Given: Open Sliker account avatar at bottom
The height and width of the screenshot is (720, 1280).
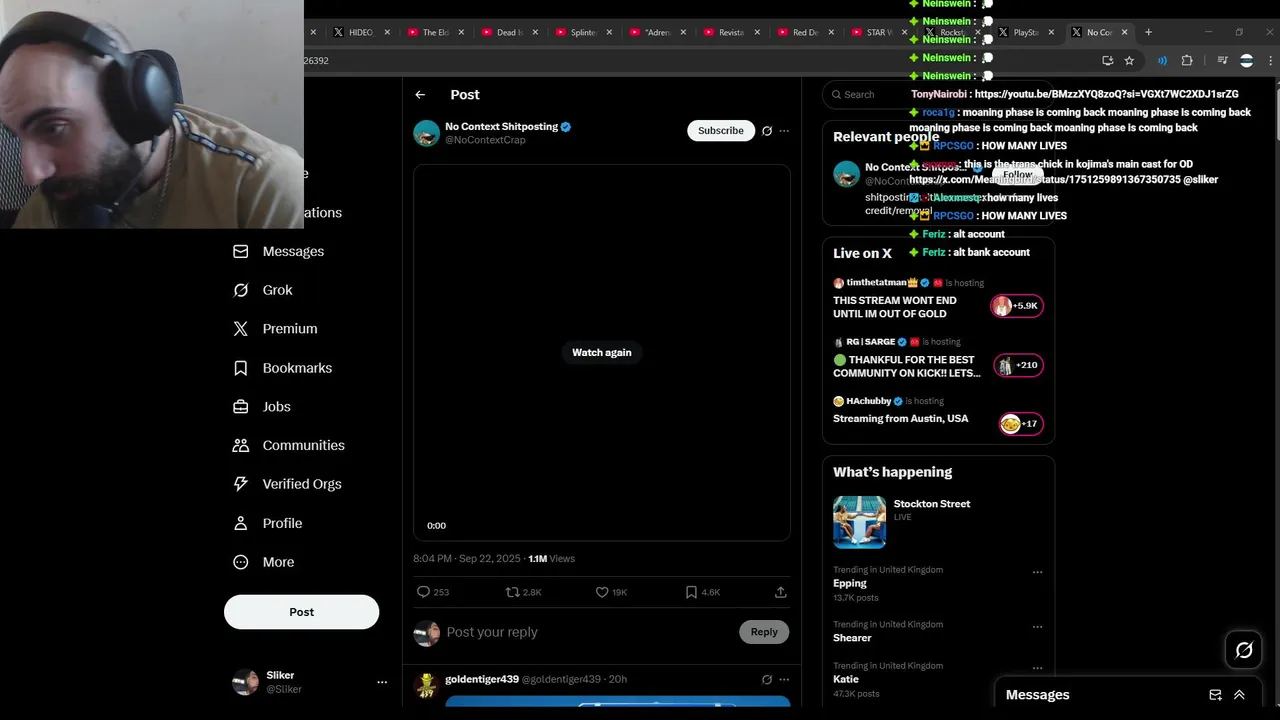Looking at the screenshot, I should click(245, 682).
